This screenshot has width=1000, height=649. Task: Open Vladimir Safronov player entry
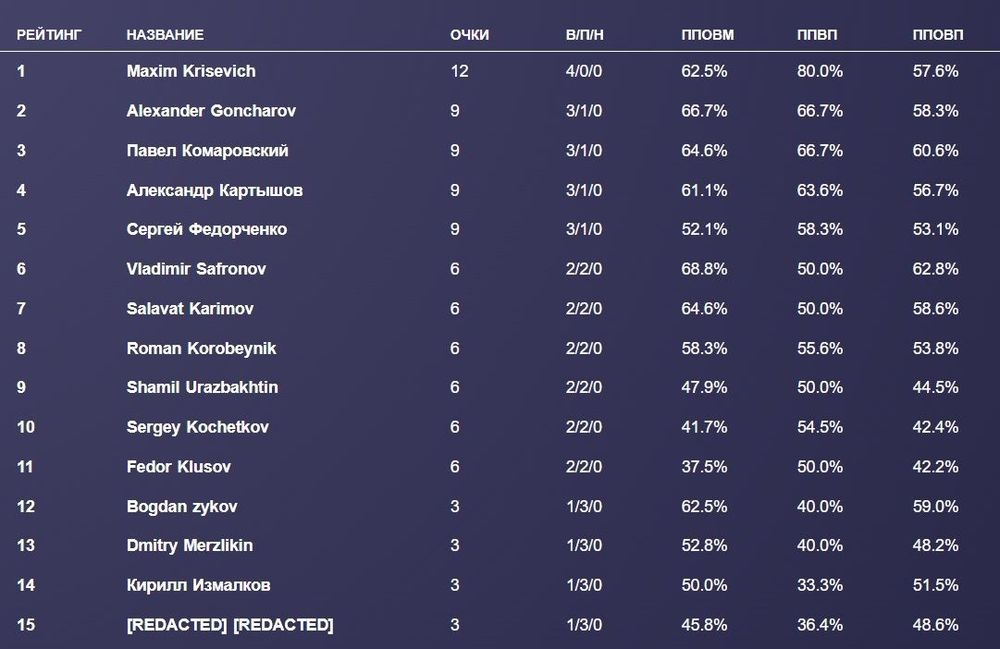(x=196, y=269)
